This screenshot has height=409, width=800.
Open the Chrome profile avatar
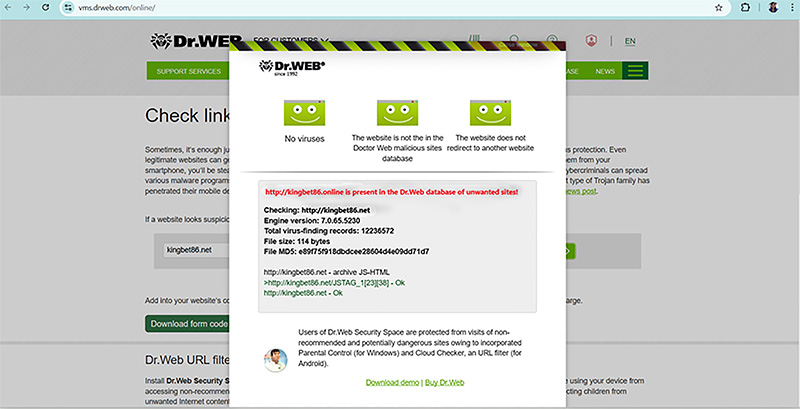[773, 8]
